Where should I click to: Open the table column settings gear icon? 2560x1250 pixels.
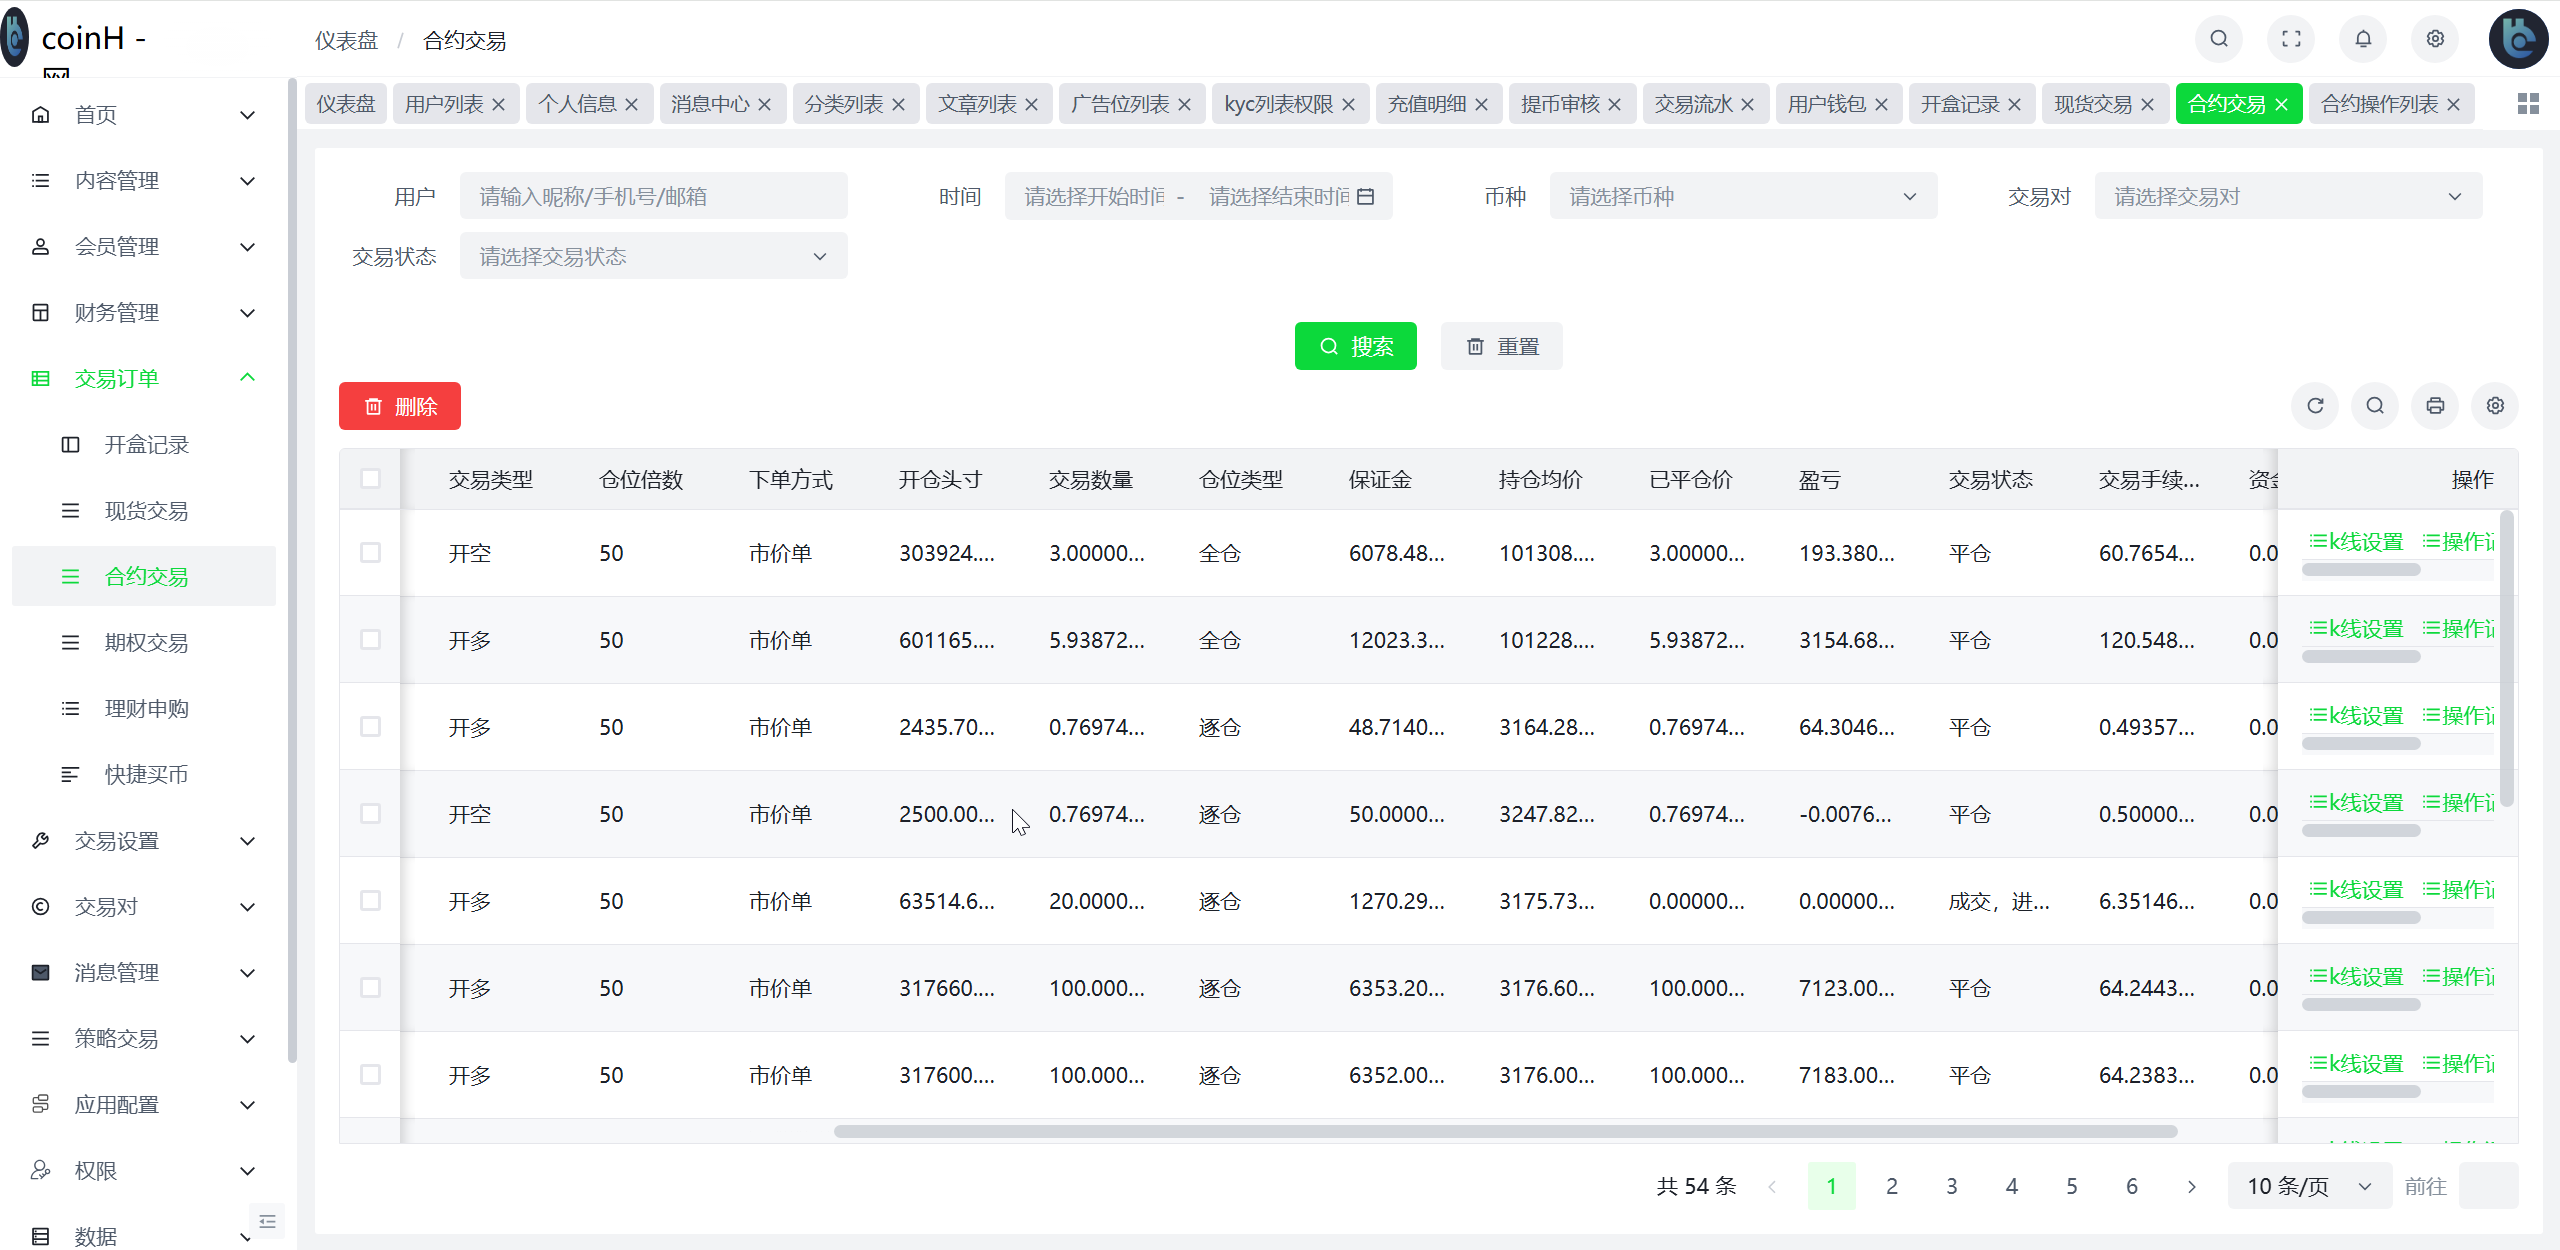pos(2494,406)
